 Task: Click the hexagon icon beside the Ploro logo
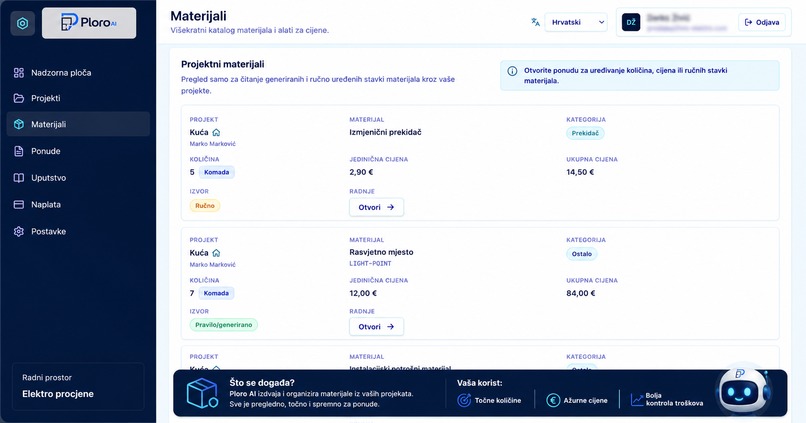[23, 23]
